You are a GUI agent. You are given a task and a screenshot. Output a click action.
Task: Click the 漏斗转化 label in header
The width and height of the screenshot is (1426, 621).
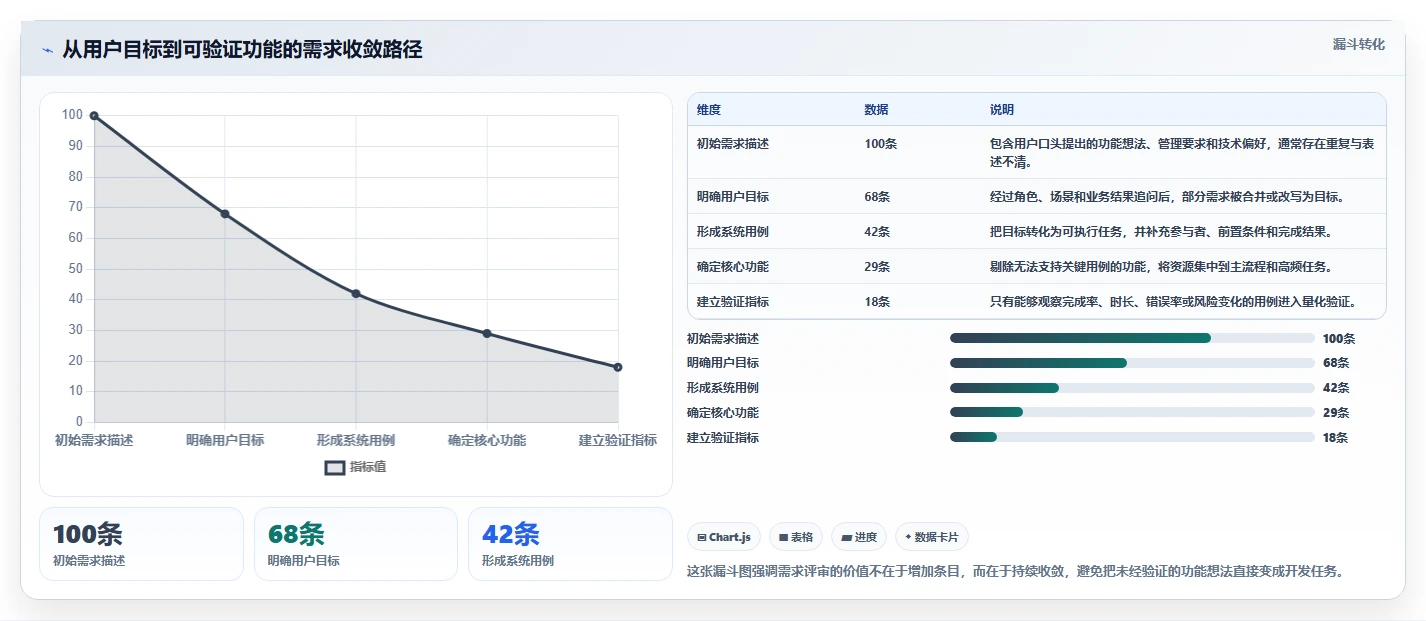point(1359,44)
